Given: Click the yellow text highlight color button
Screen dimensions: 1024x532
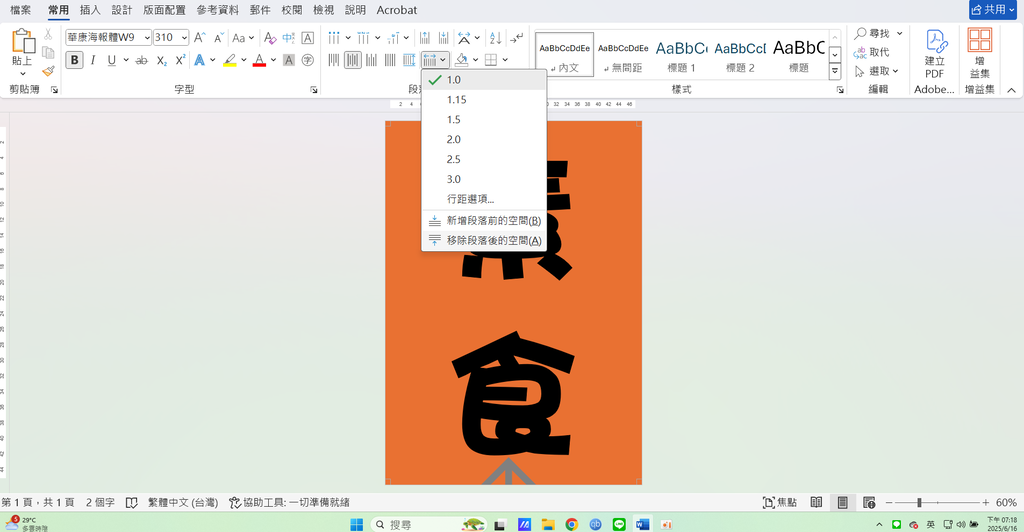Looking at the screenshot, I should 230,60.
